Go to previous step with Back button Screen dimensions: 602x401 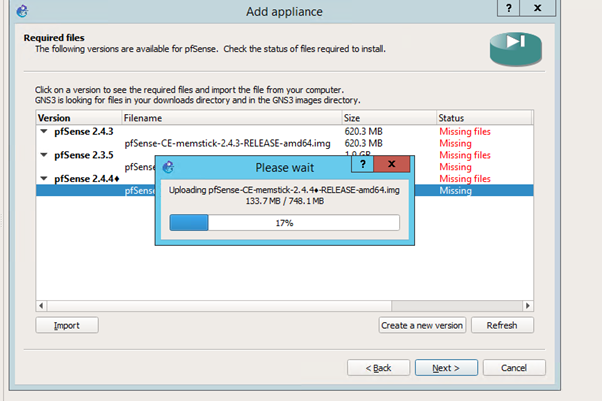[379, 368]
